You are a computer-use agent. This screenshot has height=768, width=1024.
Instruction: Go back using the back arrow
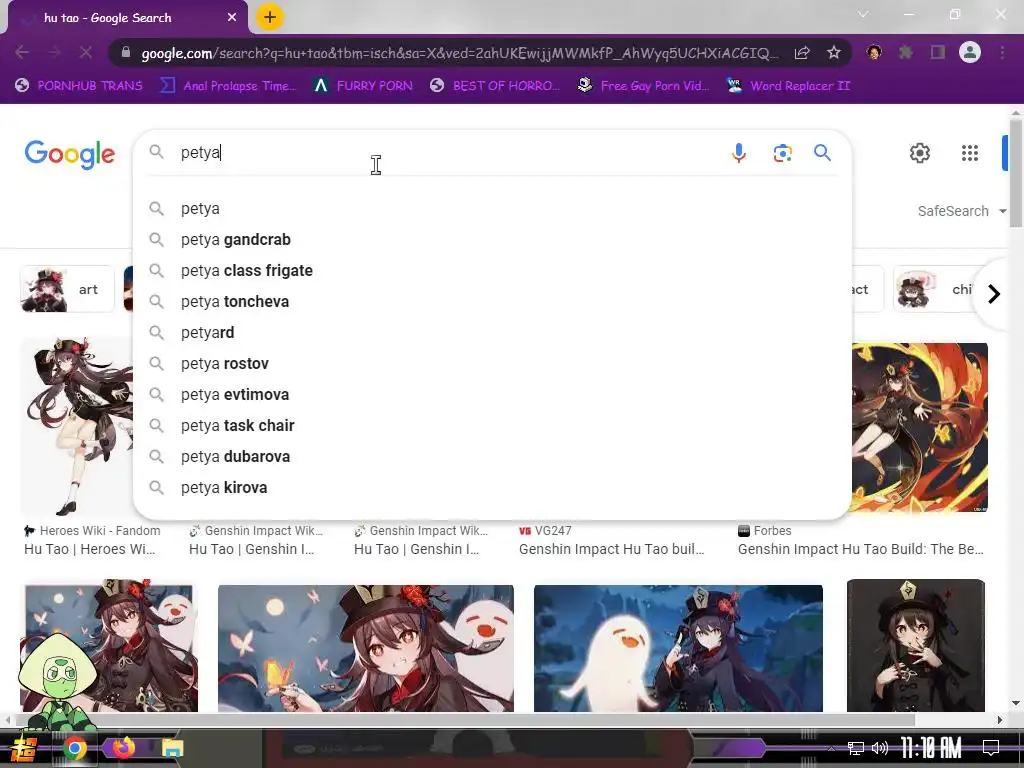[22, 52]
